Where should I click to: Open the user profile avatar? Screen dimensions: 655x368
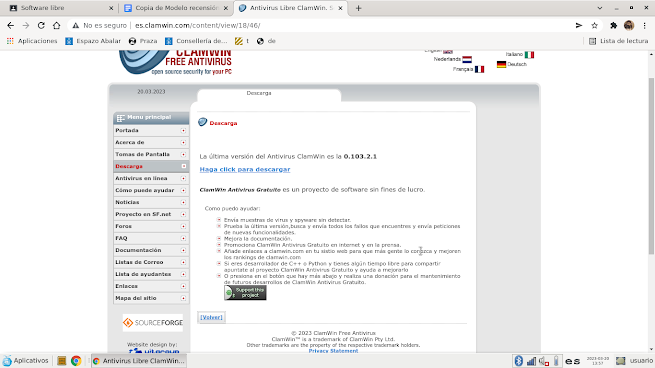point(629,25)
